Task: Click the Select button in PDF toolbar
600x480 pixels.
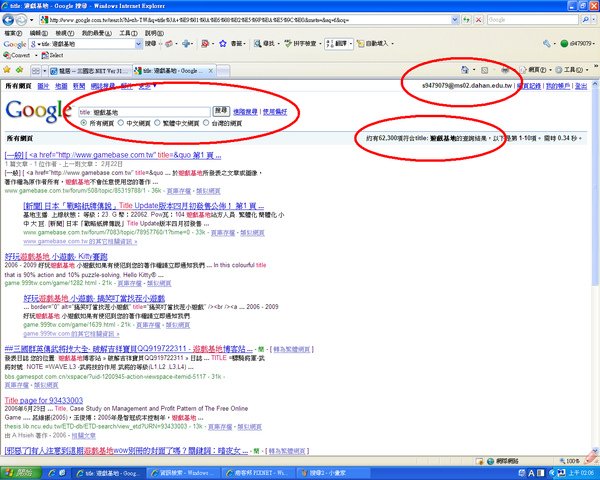Action: pyautogui.click(x=52, y=55)
